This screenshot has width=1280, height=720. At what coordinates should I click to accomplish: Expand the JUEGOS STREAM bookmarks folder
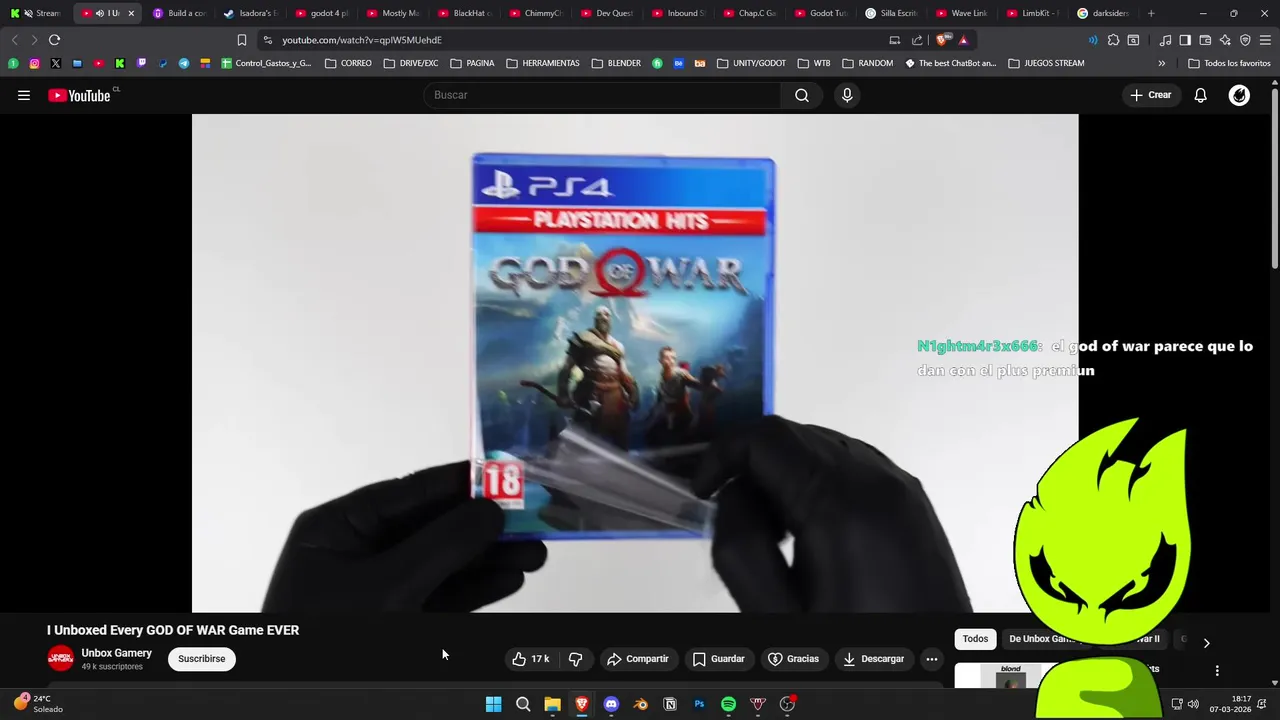pos(1046,63)
